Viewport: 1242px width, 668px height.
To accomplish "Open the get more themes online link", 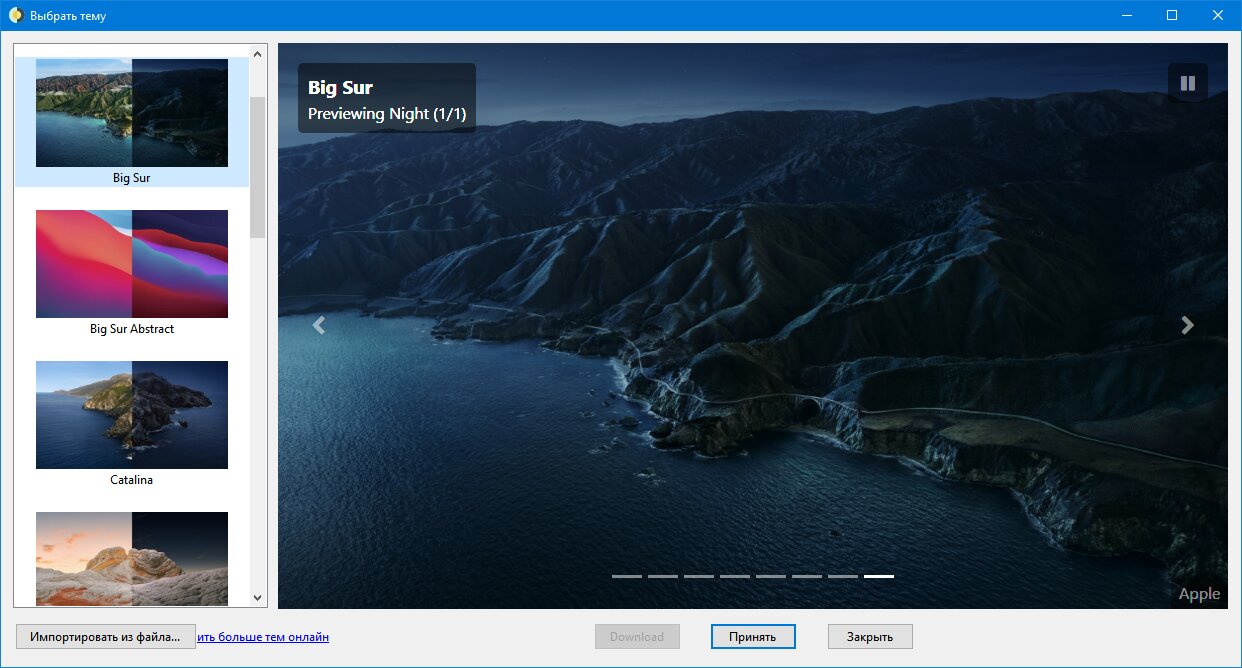I will click(263, 636).
